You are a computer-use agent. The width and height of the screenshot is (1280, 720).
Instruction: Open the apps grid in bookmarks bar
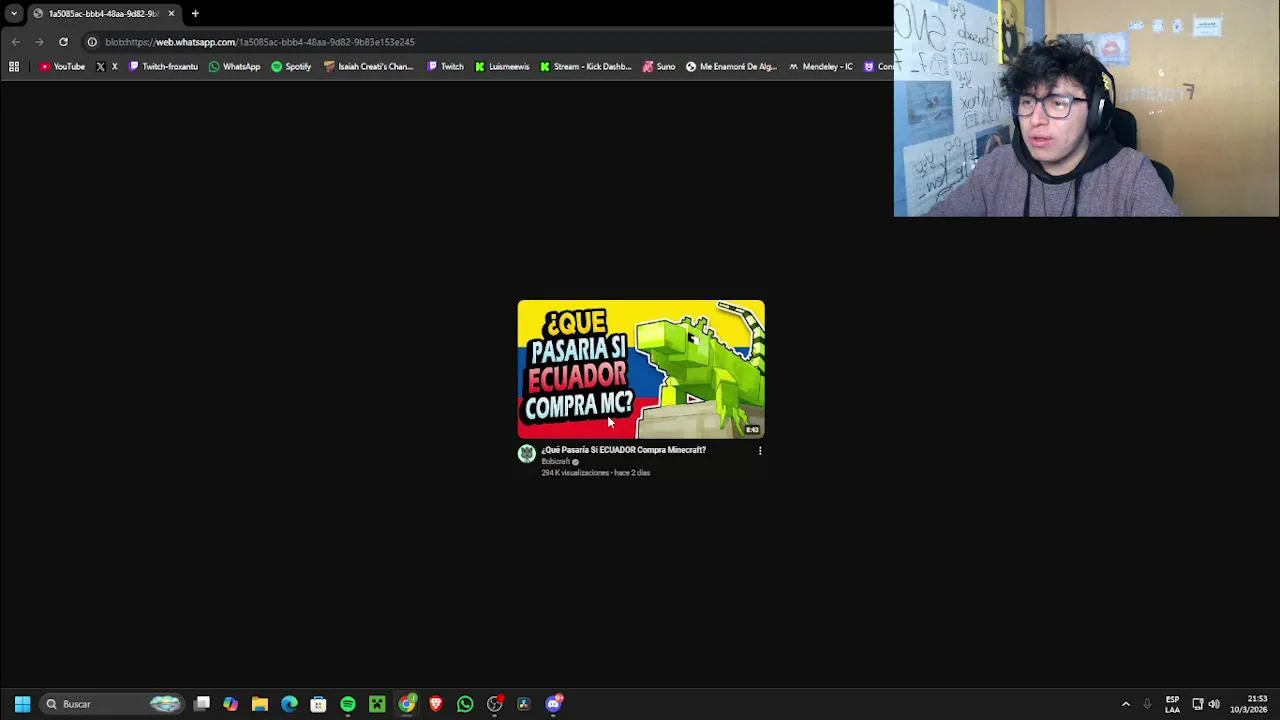click(x=14, y=67)
